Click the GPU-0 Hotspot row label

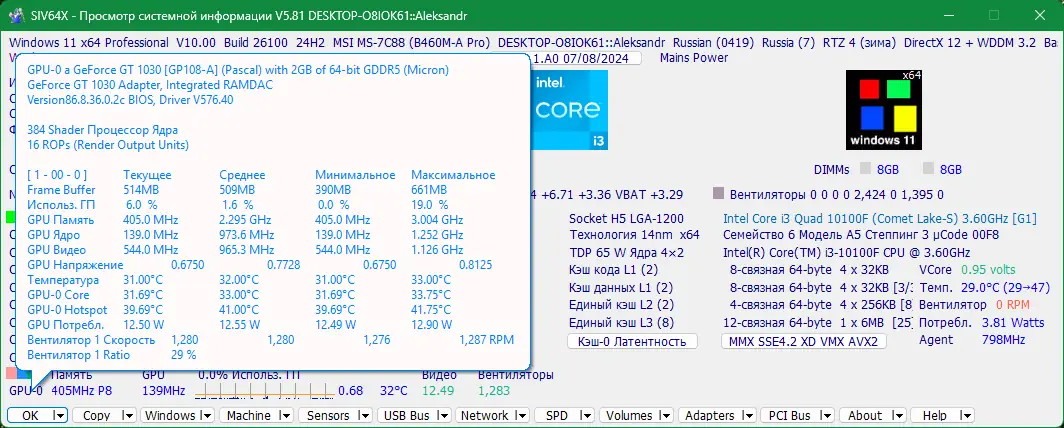(66, 310)
